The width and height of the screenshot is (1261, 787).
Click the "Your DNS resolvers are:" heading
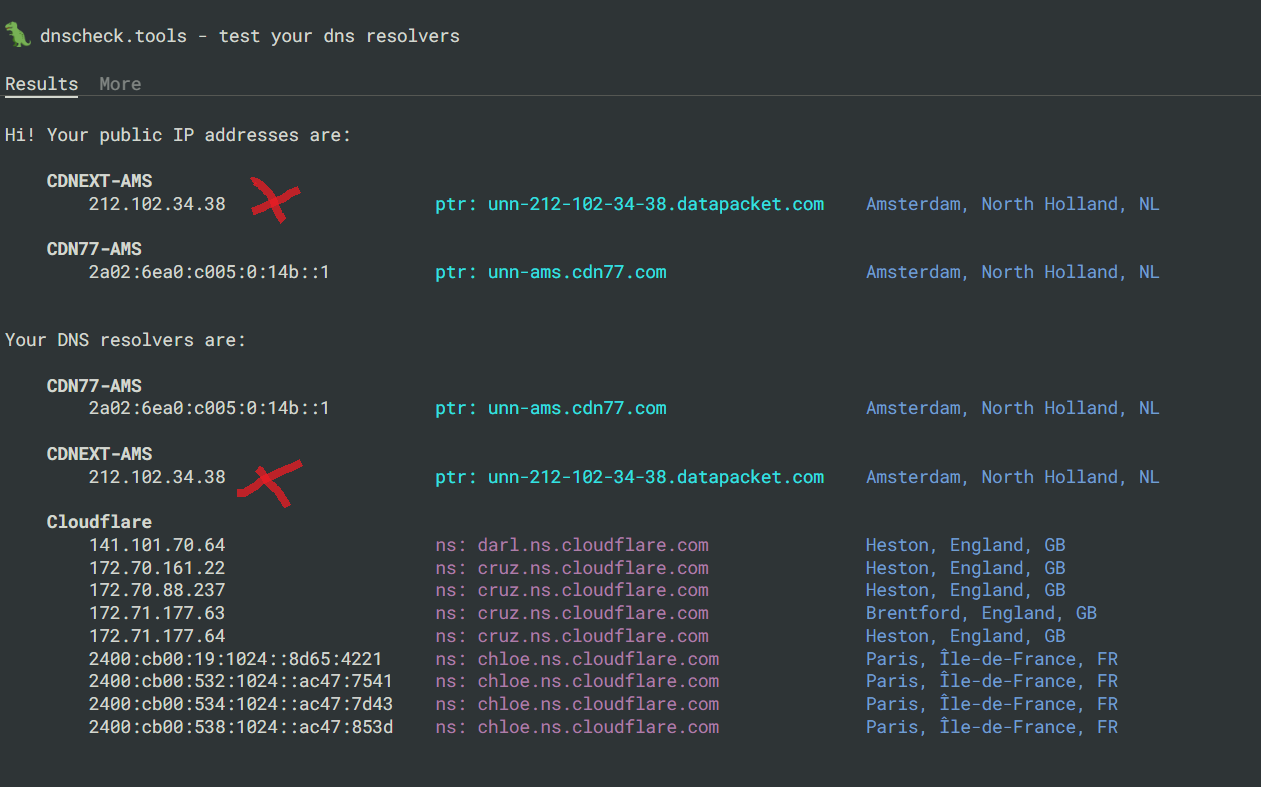click(x=125, y=340)
